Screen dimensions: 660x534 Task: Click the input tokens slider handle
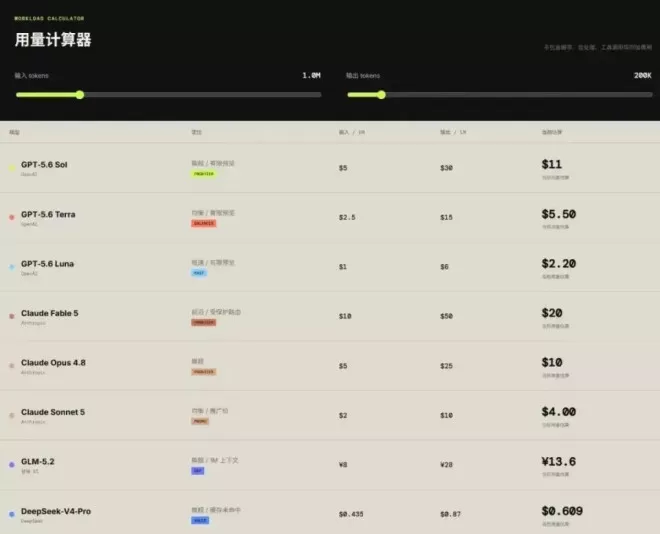pos(80,95)
